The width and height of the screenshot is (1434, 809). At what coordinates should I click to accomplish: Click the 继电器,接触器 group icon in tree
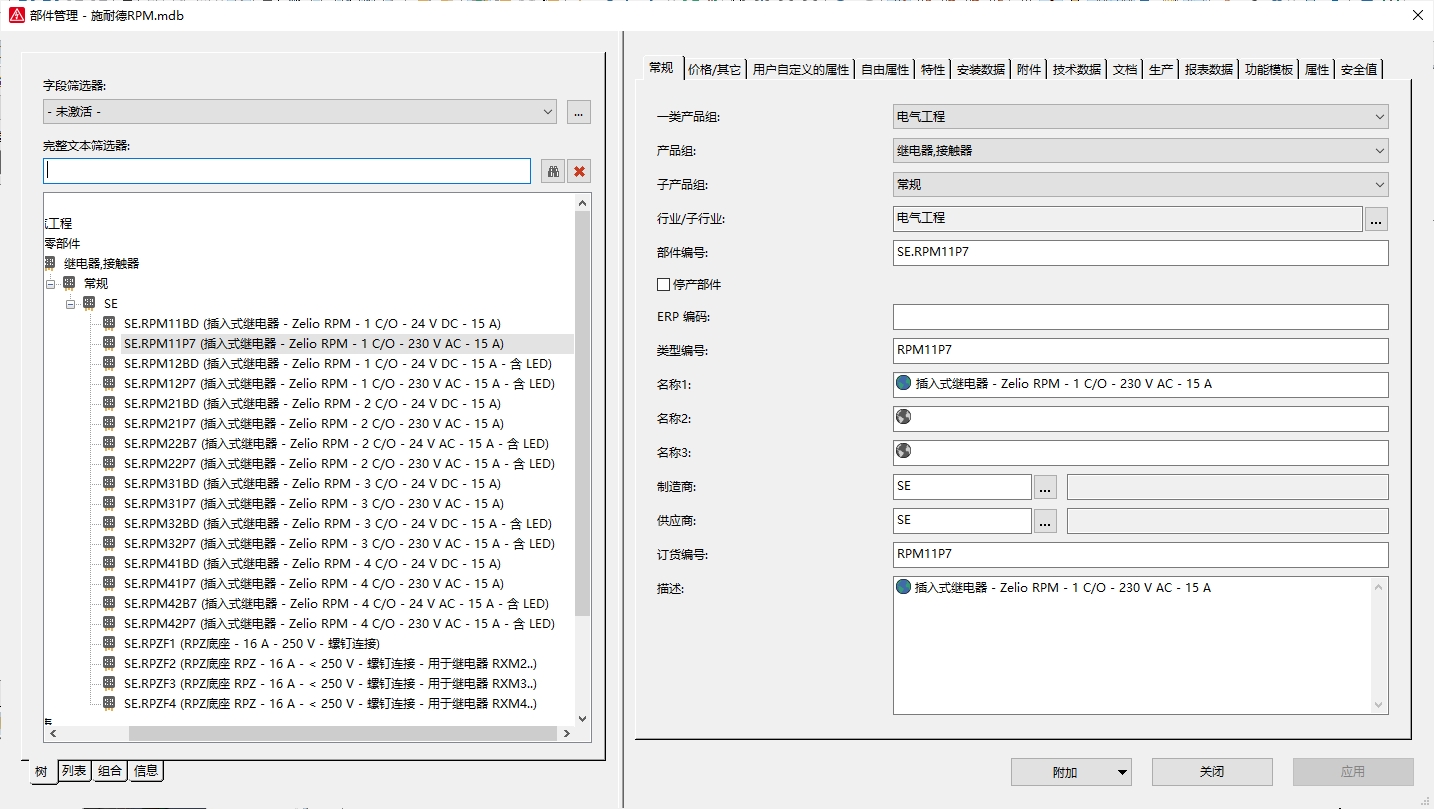coord(50,263)
